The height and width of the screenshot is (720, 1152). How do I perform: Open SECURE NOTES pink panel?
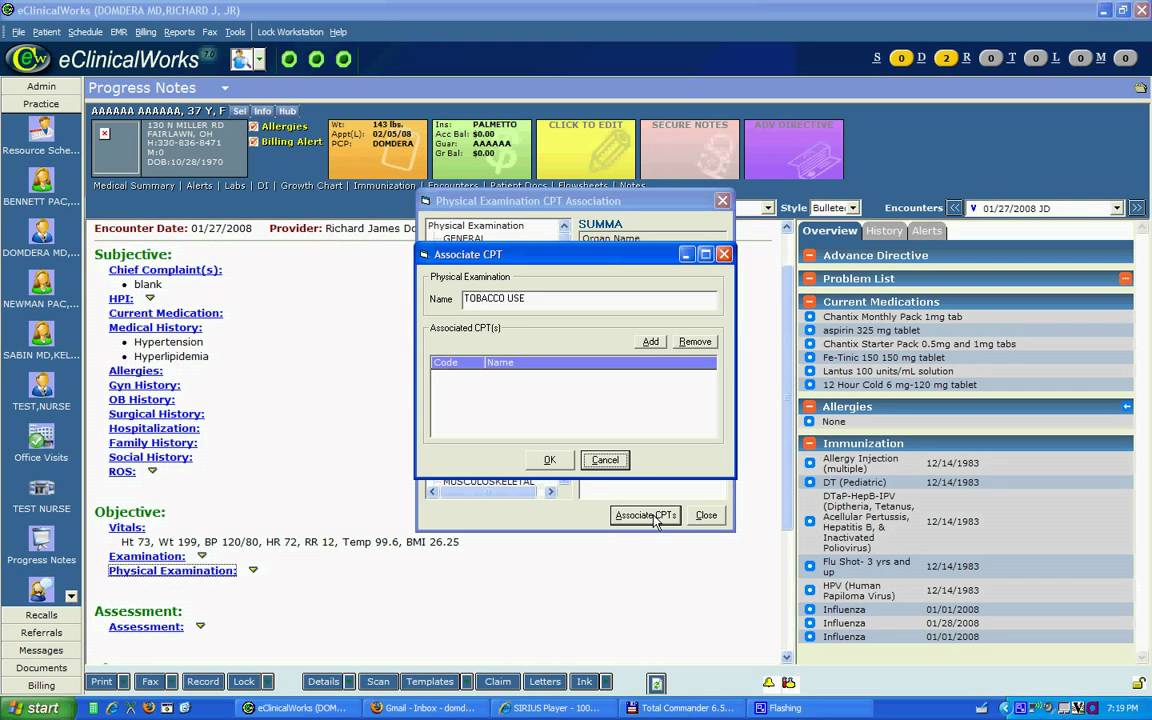tap(690, 149)
